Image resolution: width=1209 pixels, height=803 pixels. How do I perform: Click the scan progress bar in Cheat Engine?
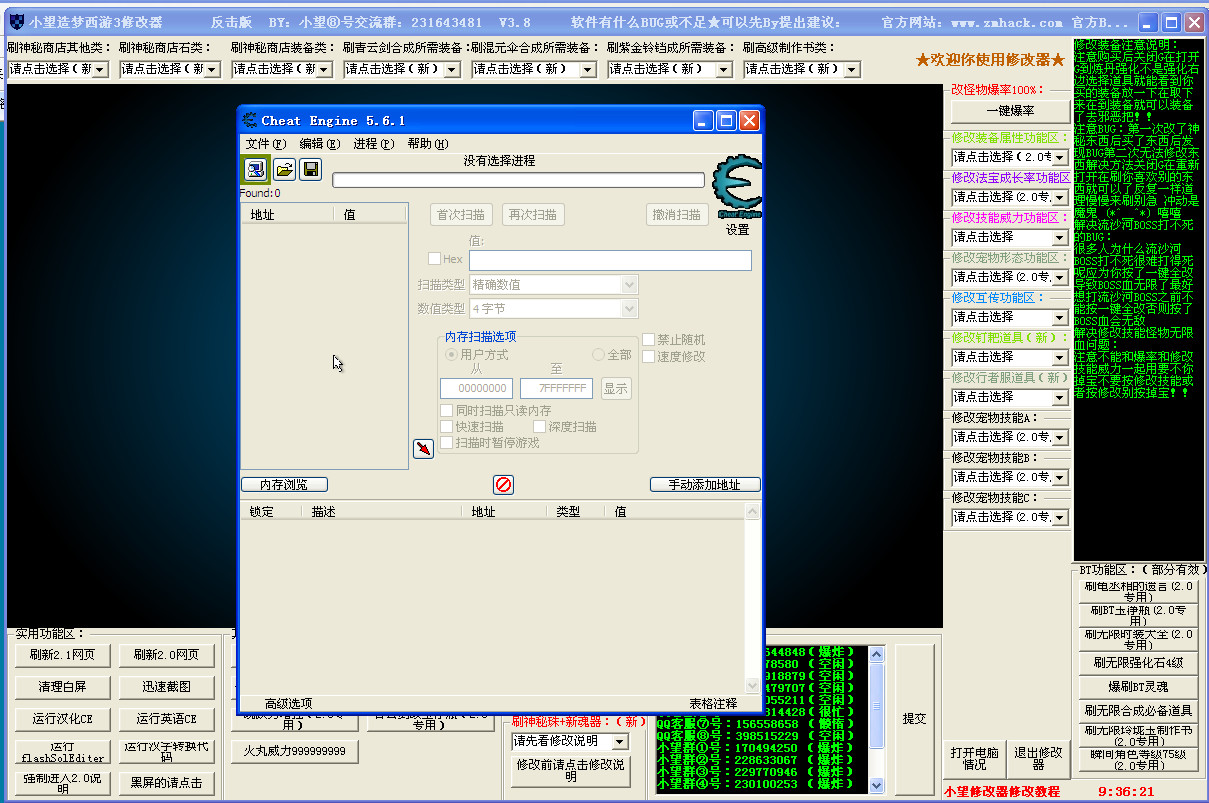point(519,180)
